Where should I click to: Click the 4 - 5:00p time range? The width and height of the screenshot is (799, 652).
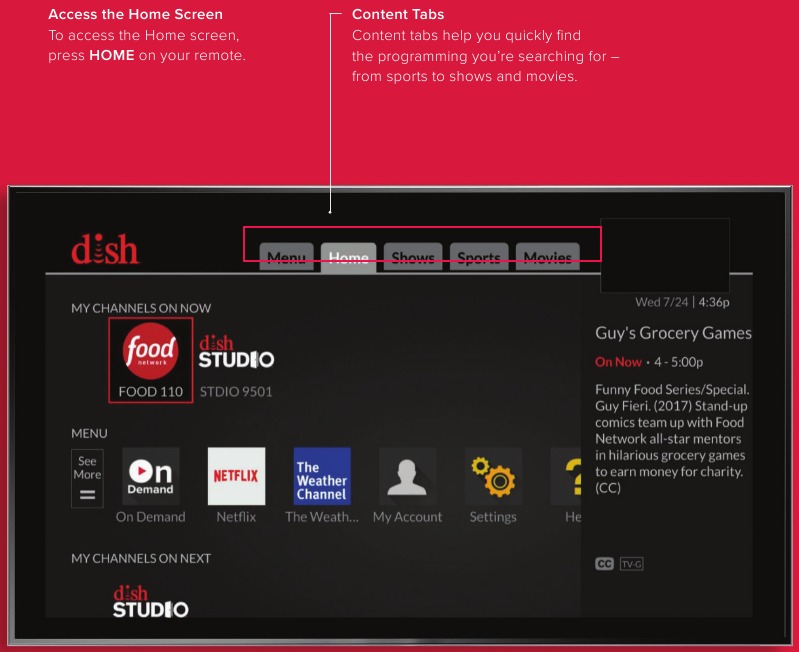coord(679,362)
